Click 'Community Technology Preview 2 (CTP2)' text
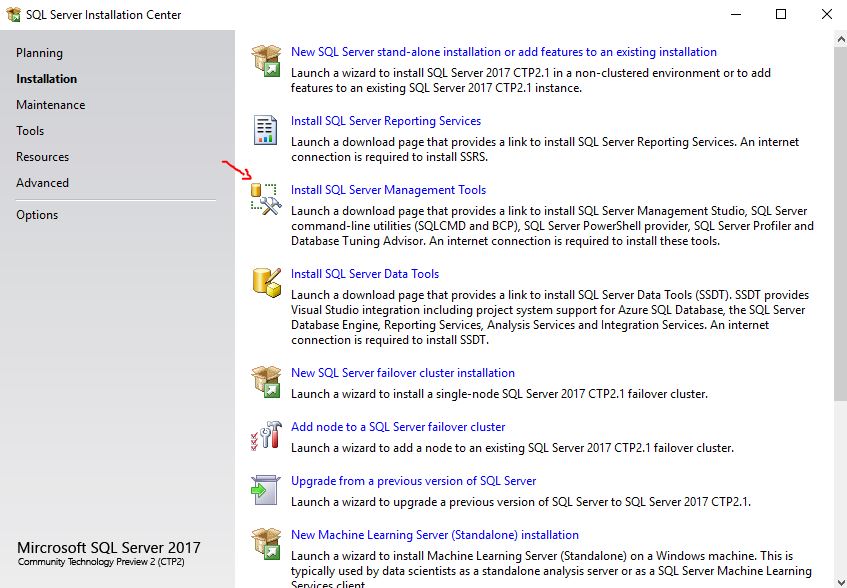Screen dimensions: 847x588 click(x=101, y=562)
